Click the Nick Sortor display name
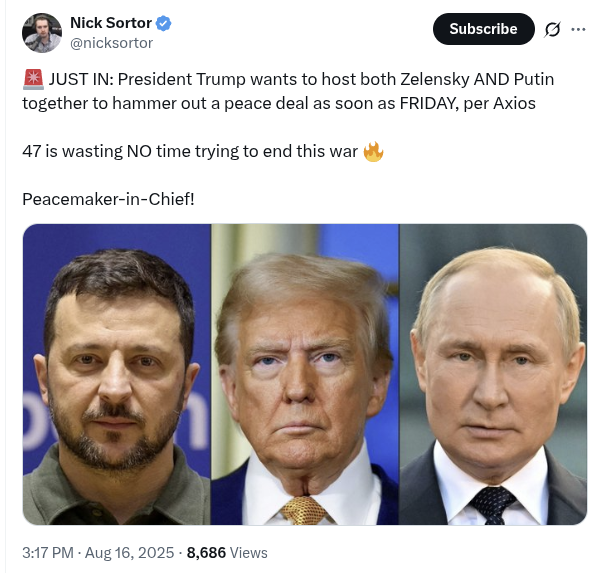This screenshot has height=573, width=604. pyautogui.click(x=111, y=23)
